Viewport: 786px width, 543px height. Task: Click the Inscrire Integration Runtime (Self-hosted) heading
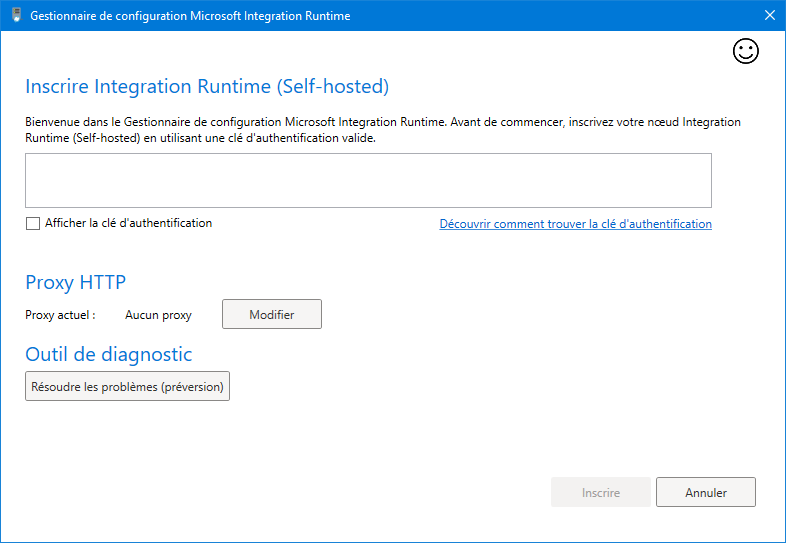click(207, 86)
